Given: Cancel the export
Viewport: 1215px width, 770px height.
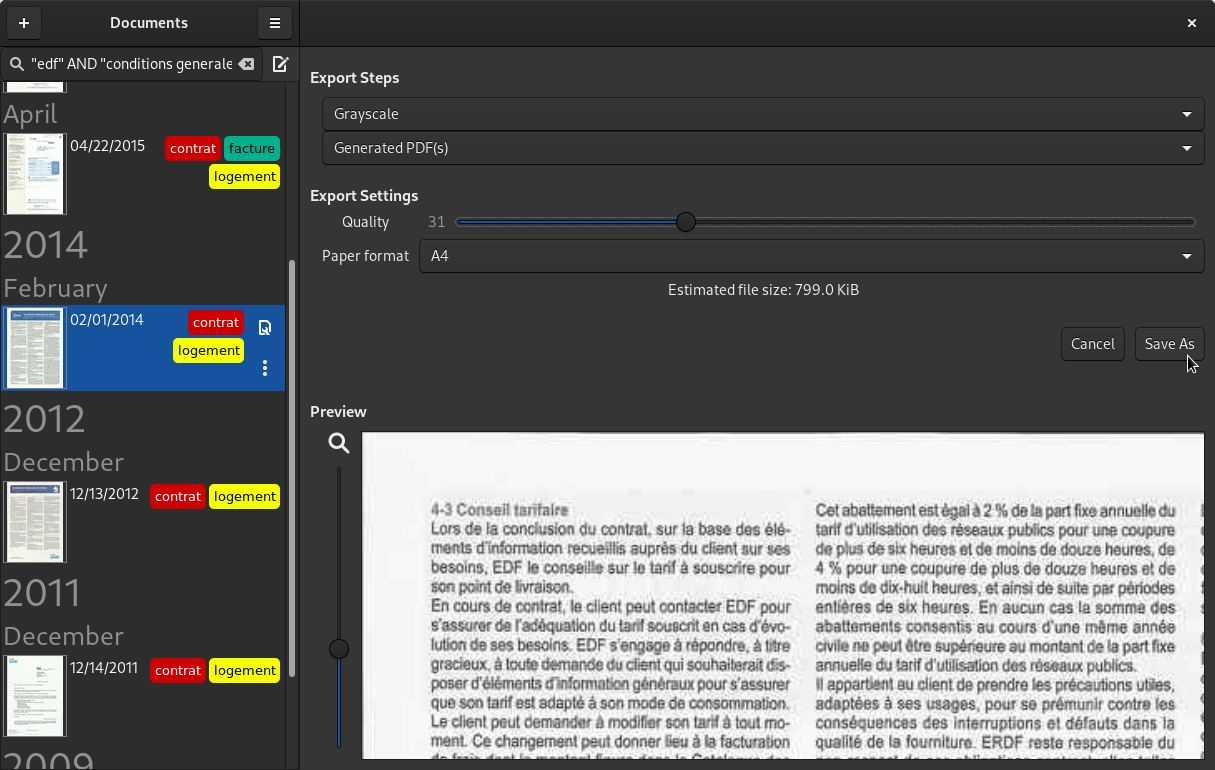Looking at the screenshot, I should point(1092,344).
